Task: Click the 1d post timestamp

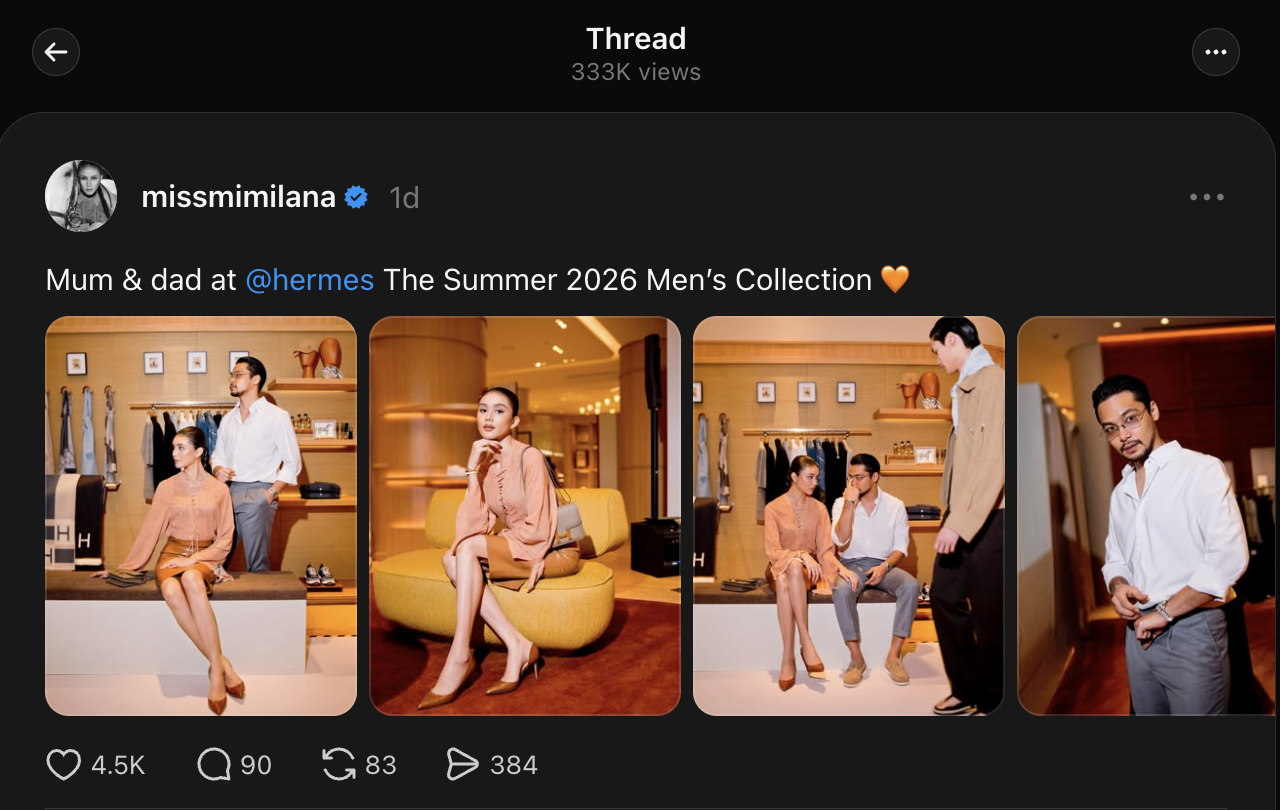Action: point(404,198)
